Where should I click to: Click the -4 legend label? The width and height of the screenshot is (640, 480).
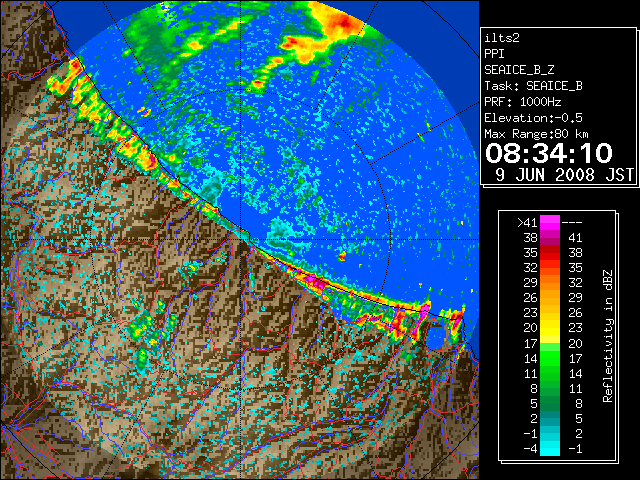(531, 449)
